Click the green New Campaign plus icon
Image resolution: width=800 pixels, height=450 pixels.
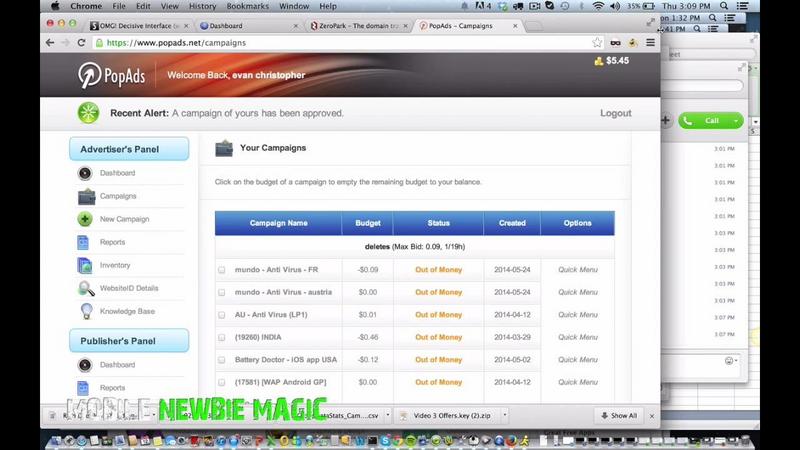point(85,219)
